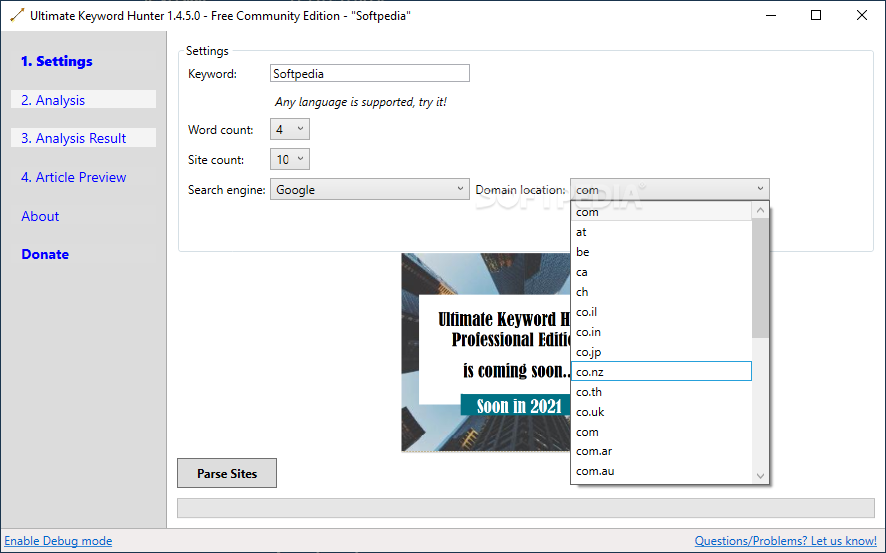The width and height of the screenshot is (886, 553).
Task: Select the highlighted top 'com' list entry
Action: [x=662, y=212]
